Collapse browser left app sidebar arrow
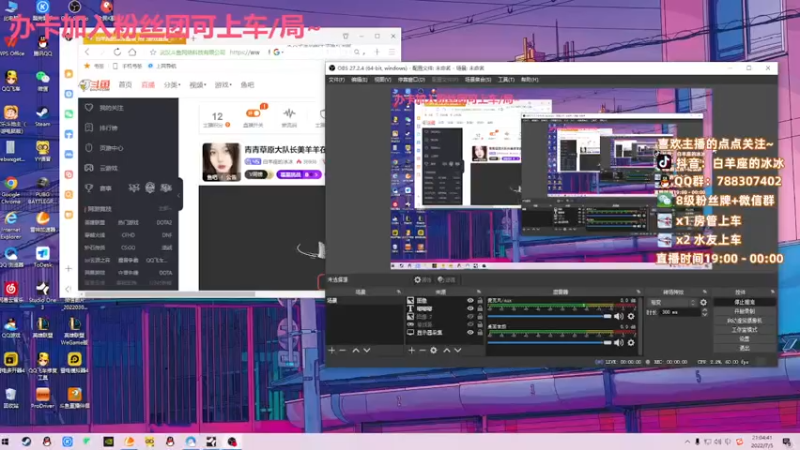The image size is (800, 450). [x=68, y=289]
